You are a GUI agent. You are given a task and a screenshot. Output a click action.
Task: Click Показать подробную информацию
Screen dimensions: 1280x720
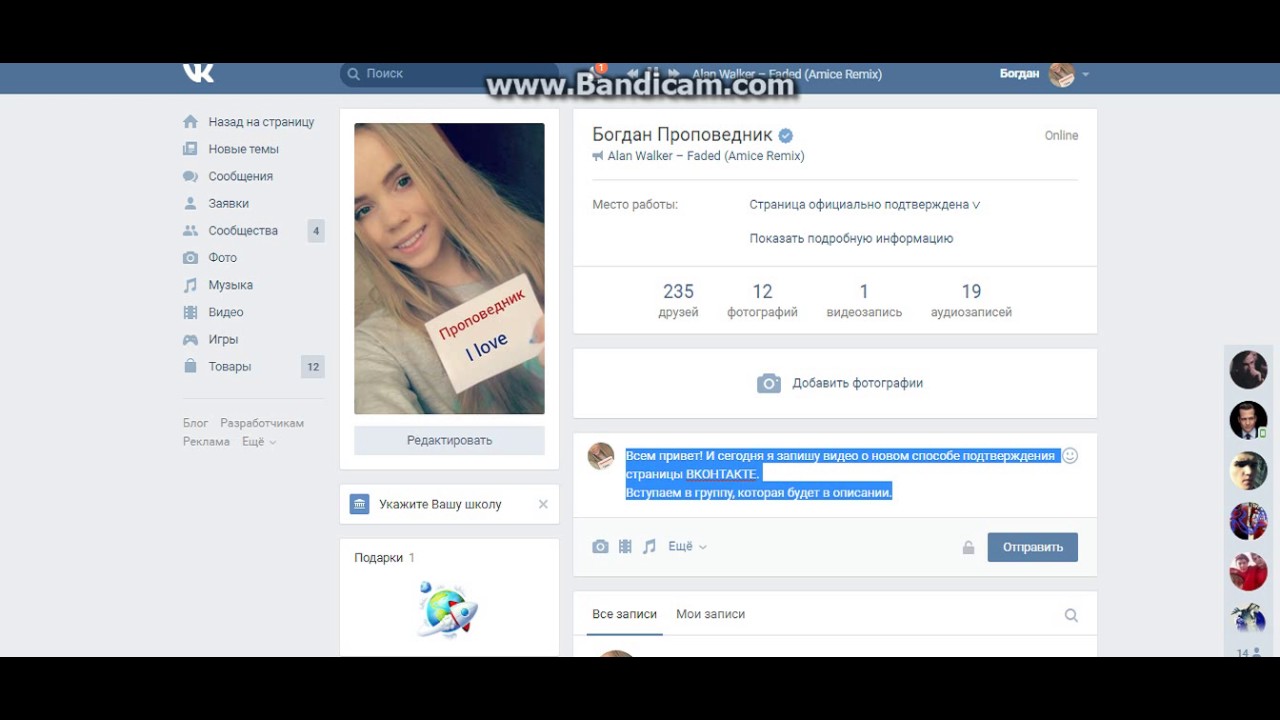[851, 238]
